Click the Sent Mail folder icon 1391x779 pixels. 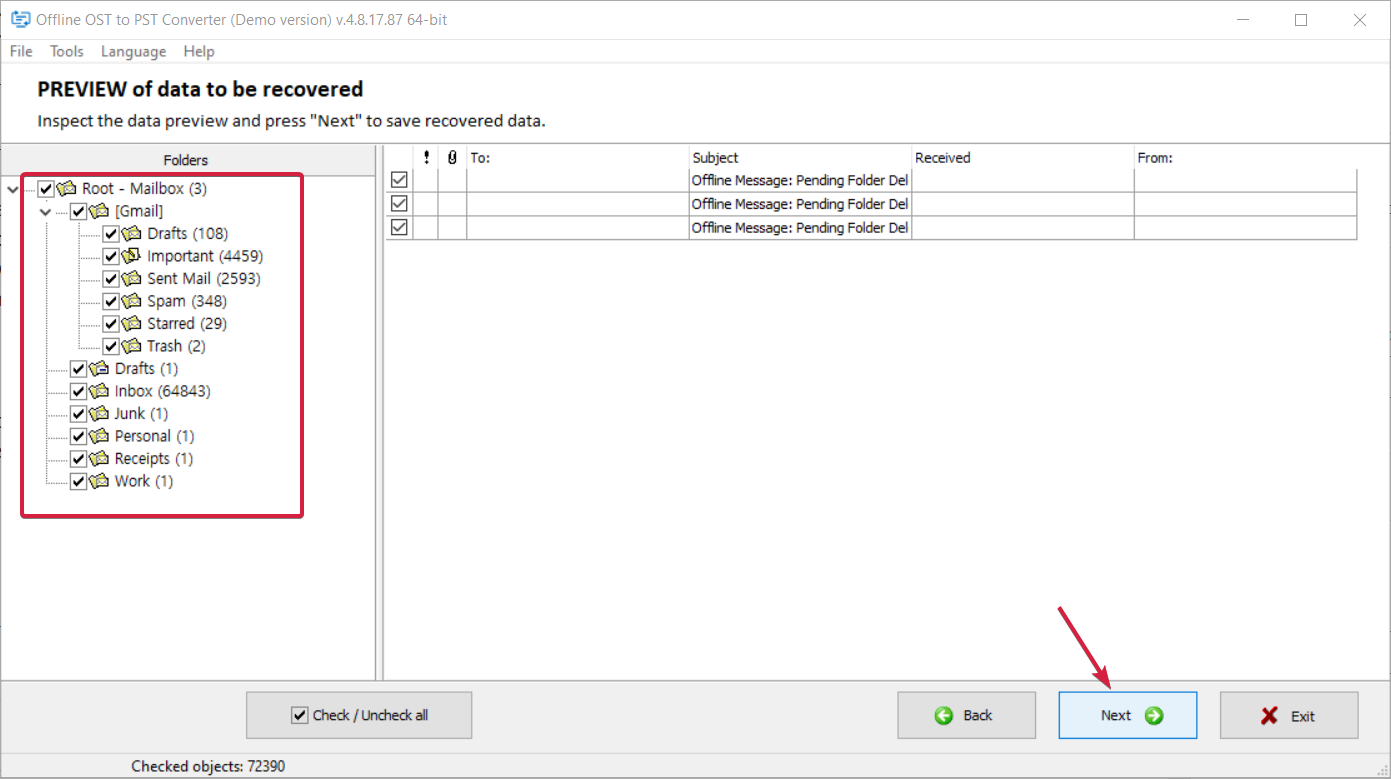coord(131,278)
